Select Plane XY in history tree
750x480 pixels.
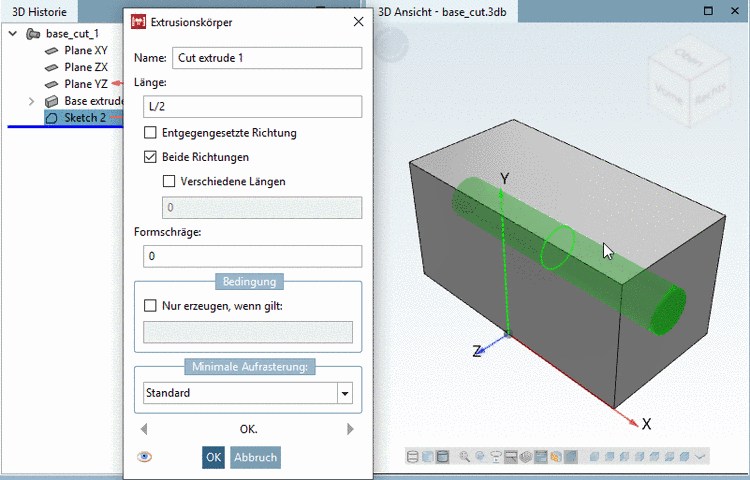pos(86,50)
